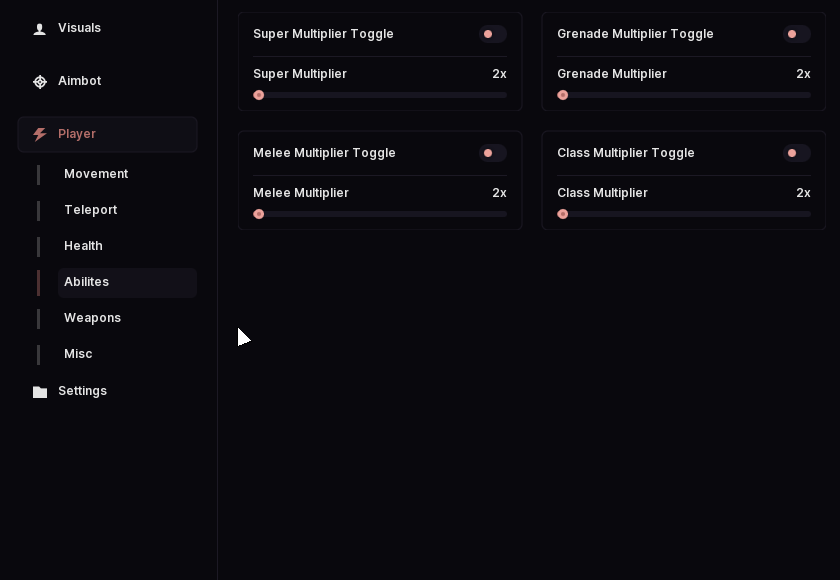Click the Melee Multiplier slider track

point(380,214)
